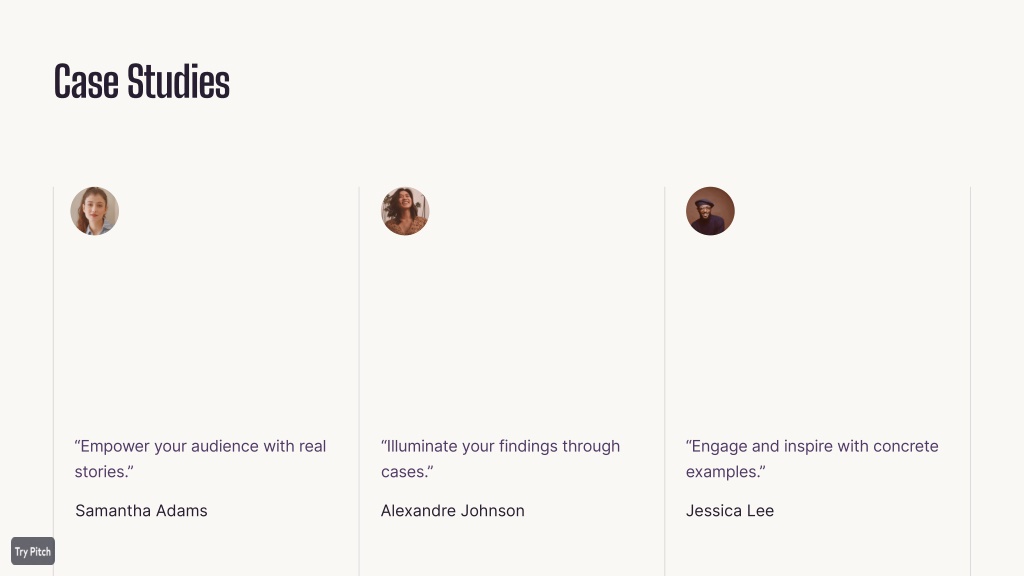Click the quote about illuminating your findings
1024x576 pixels.
[500, 458]
